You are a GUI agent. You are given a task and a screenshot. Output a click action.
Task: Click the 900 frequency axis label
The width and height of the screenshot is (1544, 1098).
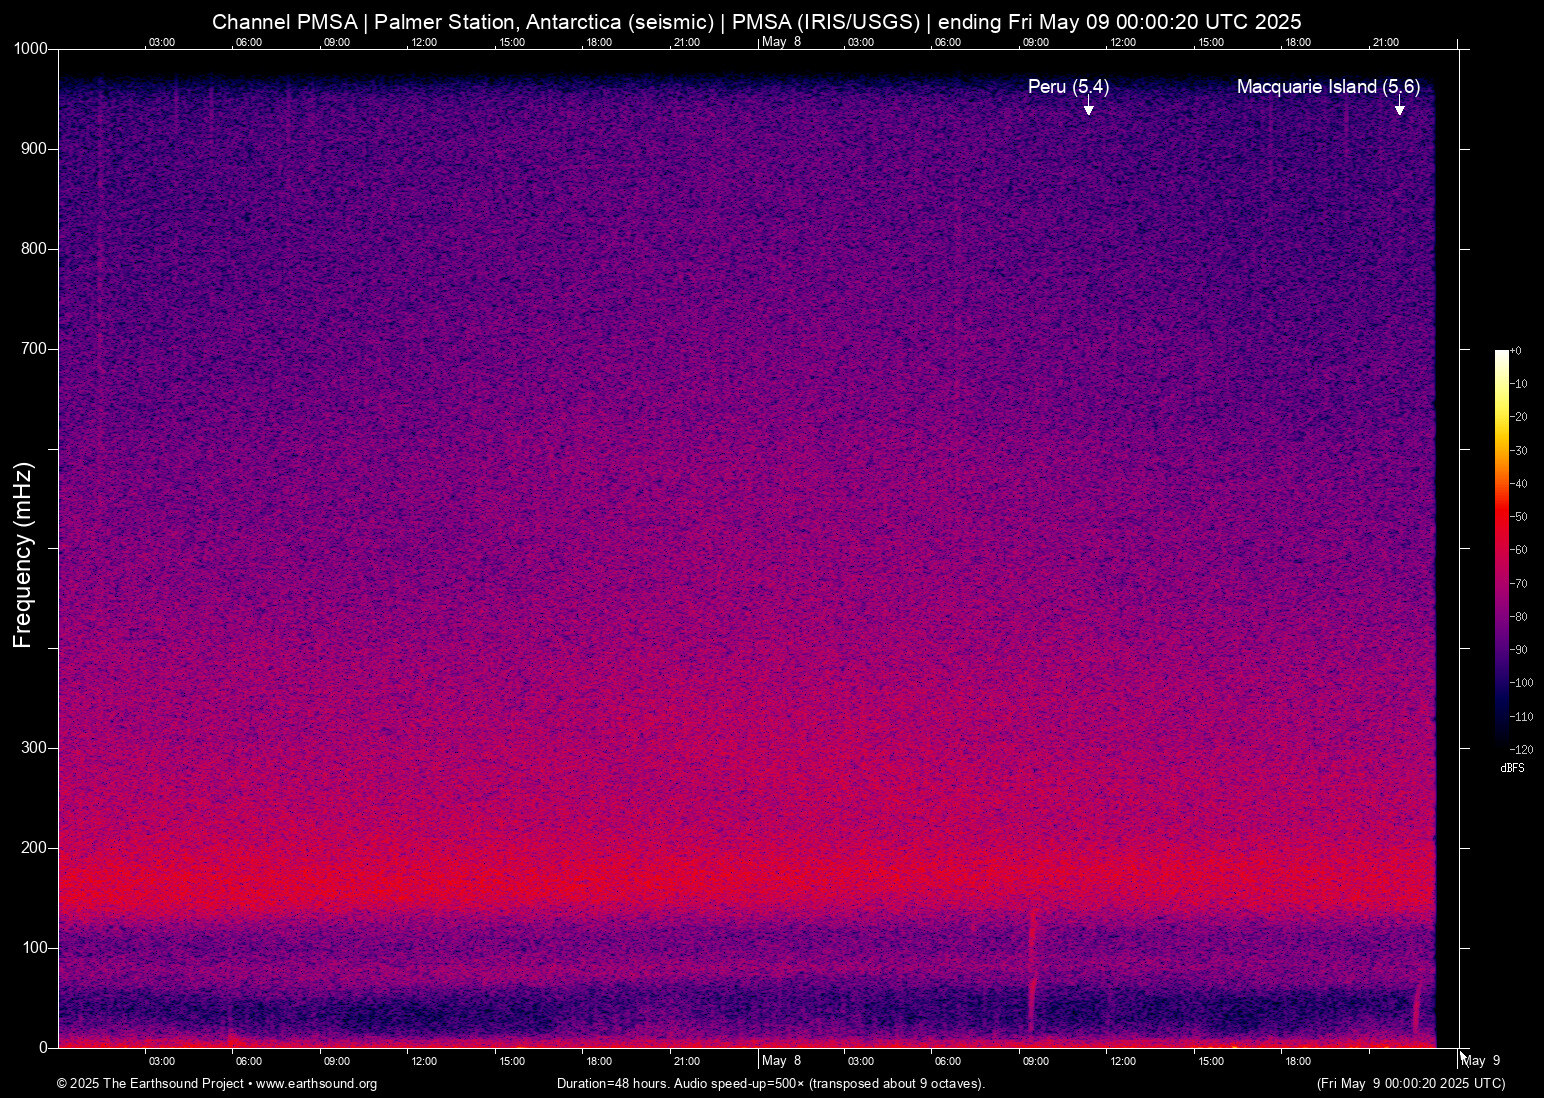tap(35, 149)
